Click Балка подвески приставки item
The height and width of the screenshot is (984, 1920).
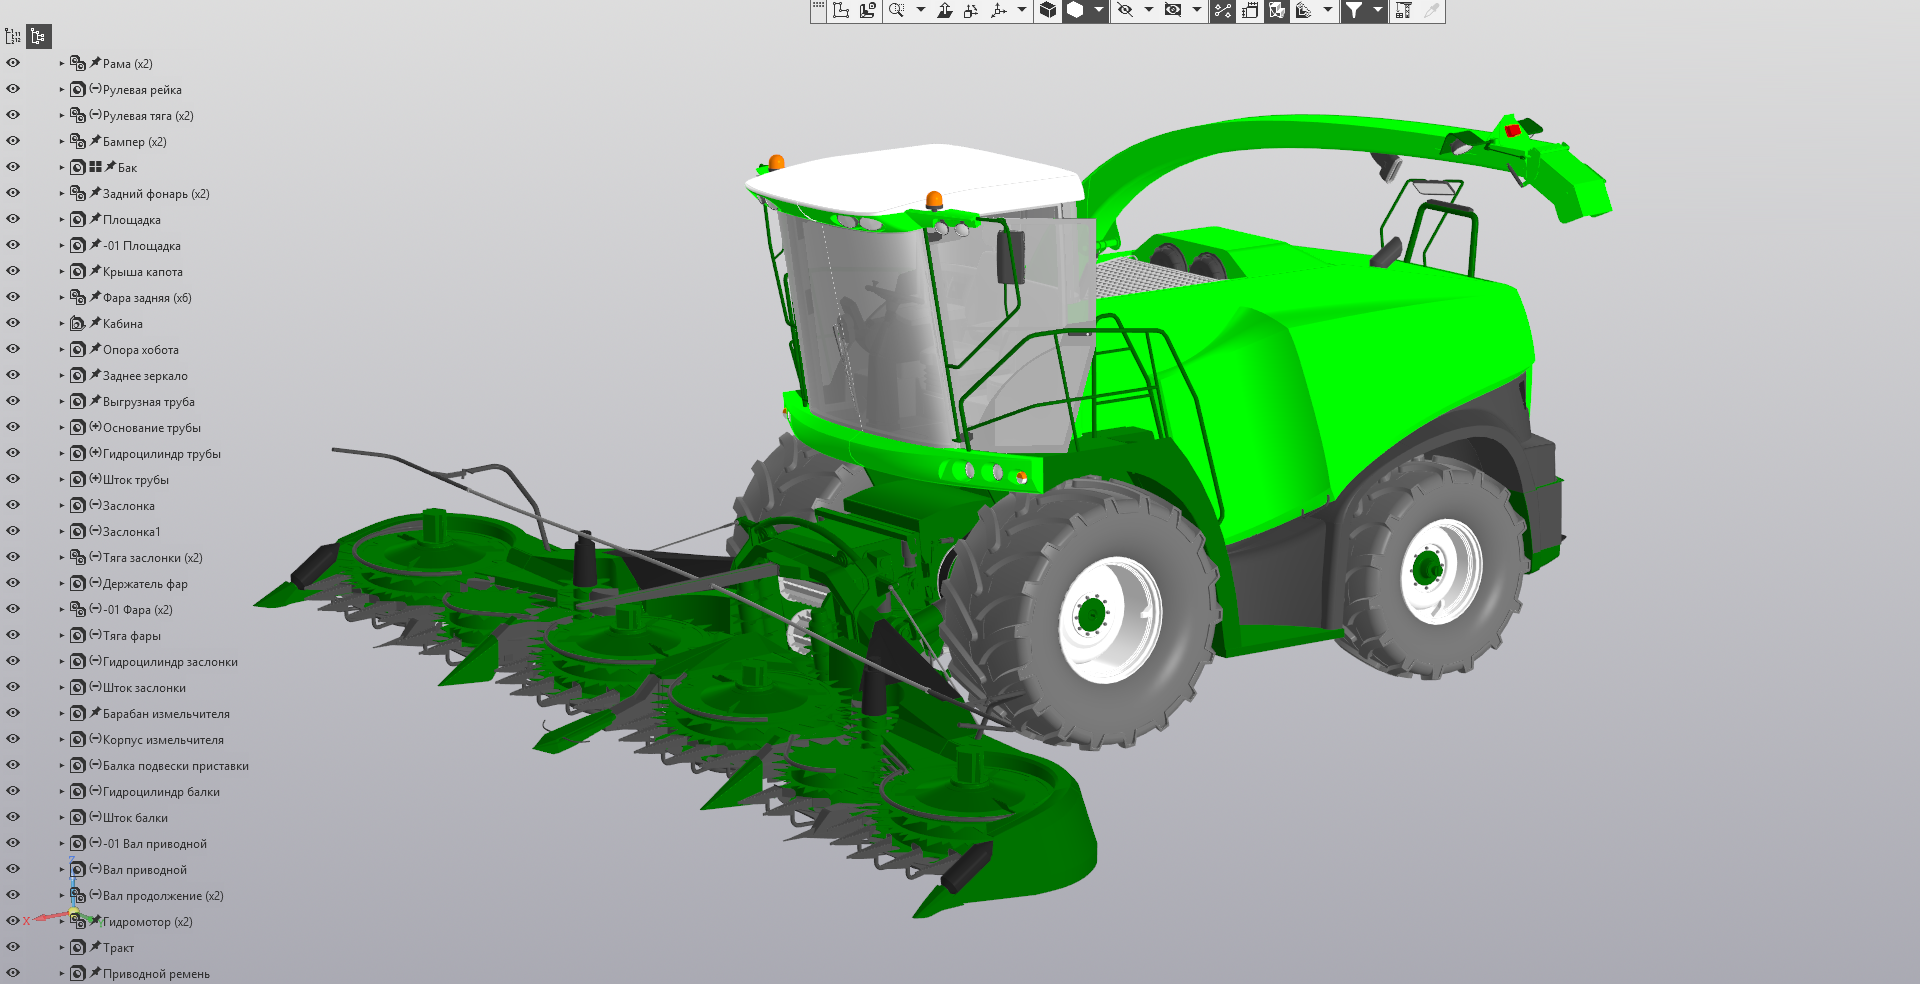tap(175, 766)
